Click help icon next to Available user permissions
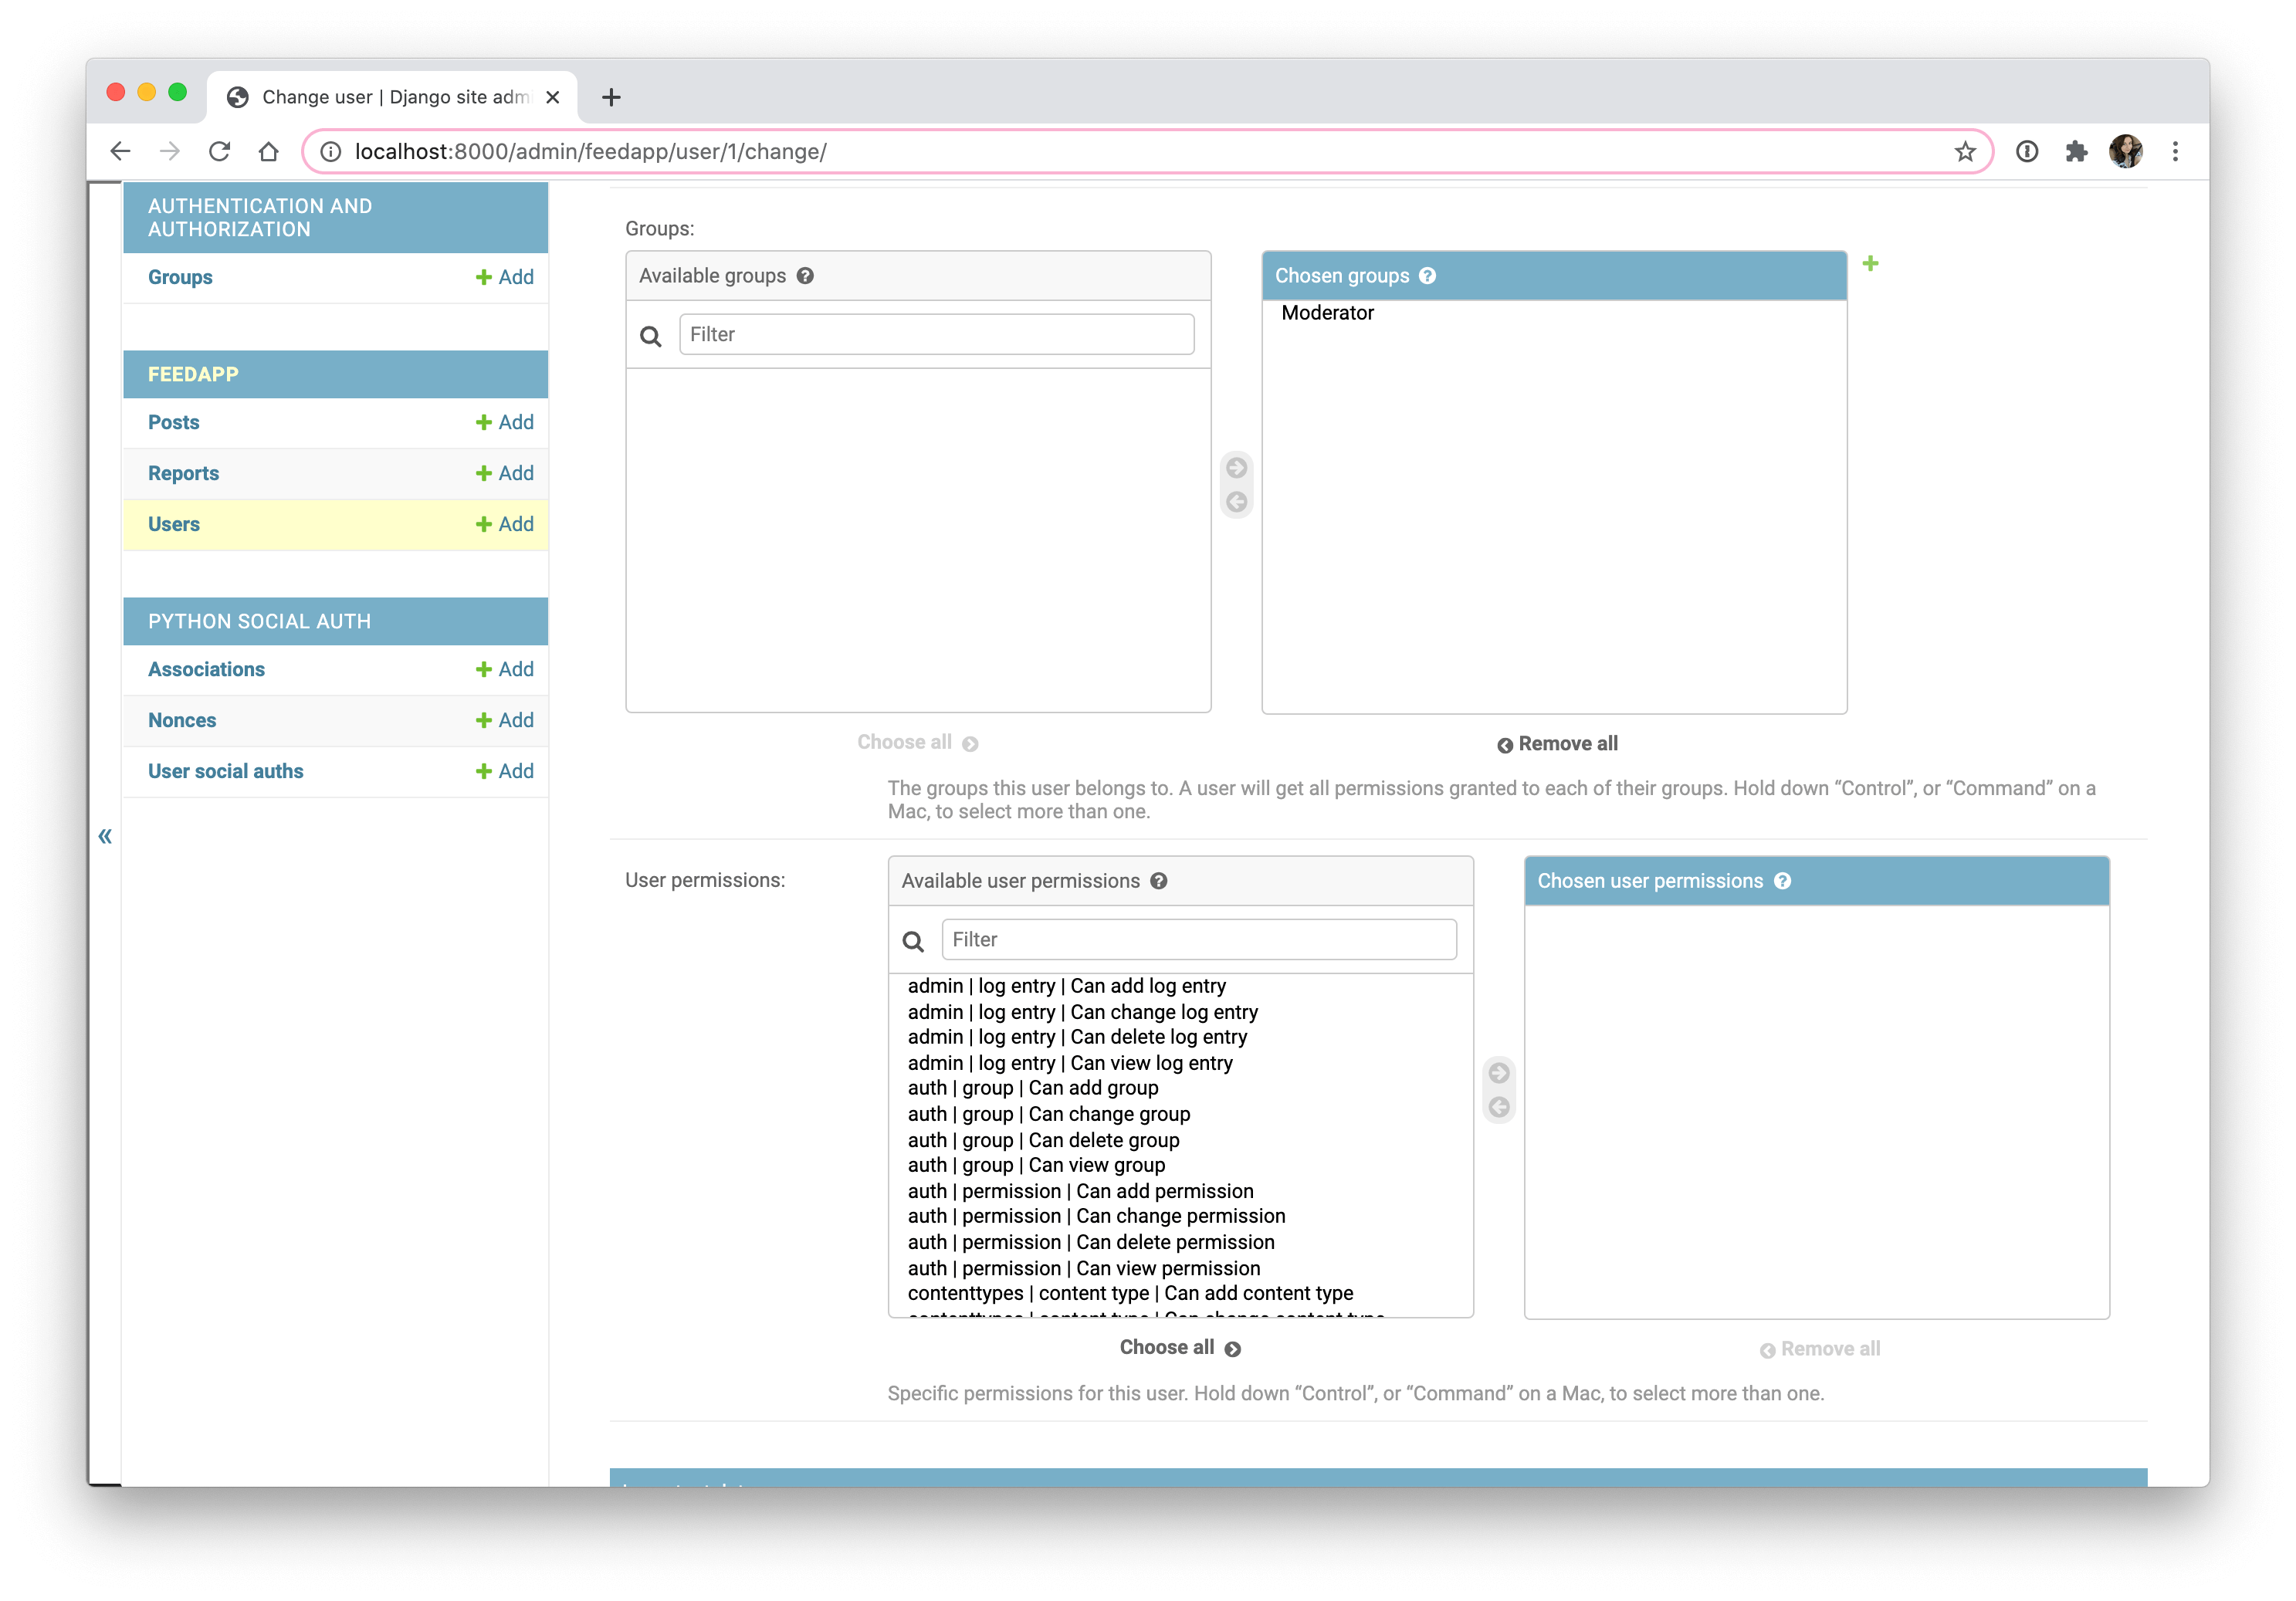The width and height of the screenshot is (2296, 1601). click(1159, 881)
